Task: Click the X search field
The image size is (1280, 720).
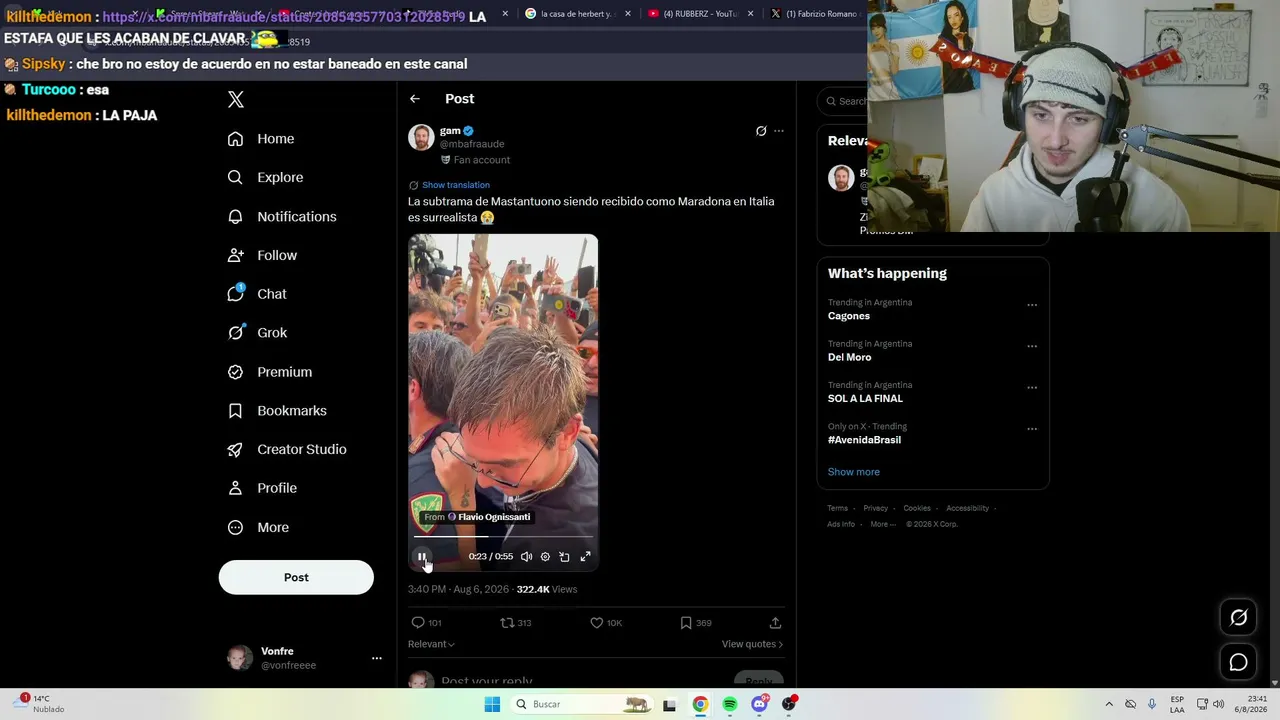Action: 843,101
